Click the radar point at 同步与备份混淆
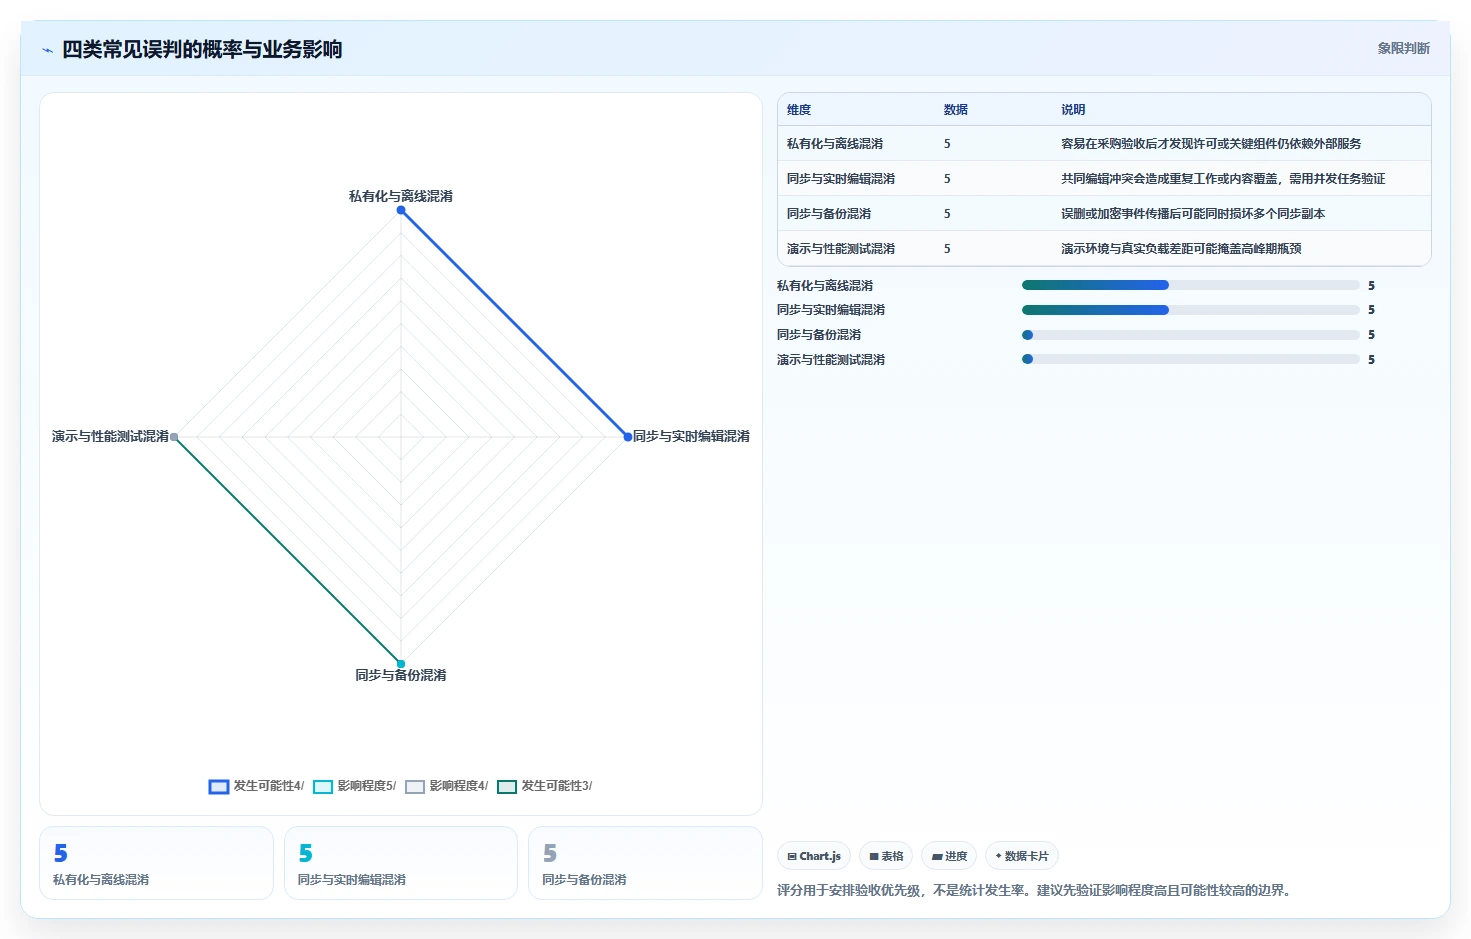 coord(401,663)
